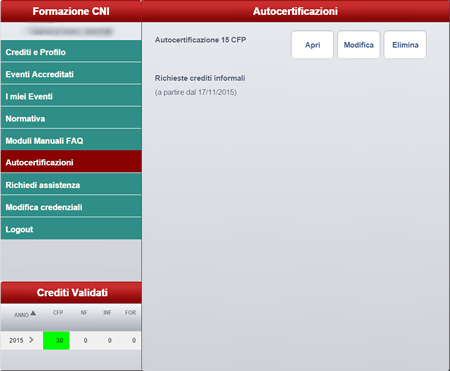Click the green 30 CFP cell

tap(56, 340)
